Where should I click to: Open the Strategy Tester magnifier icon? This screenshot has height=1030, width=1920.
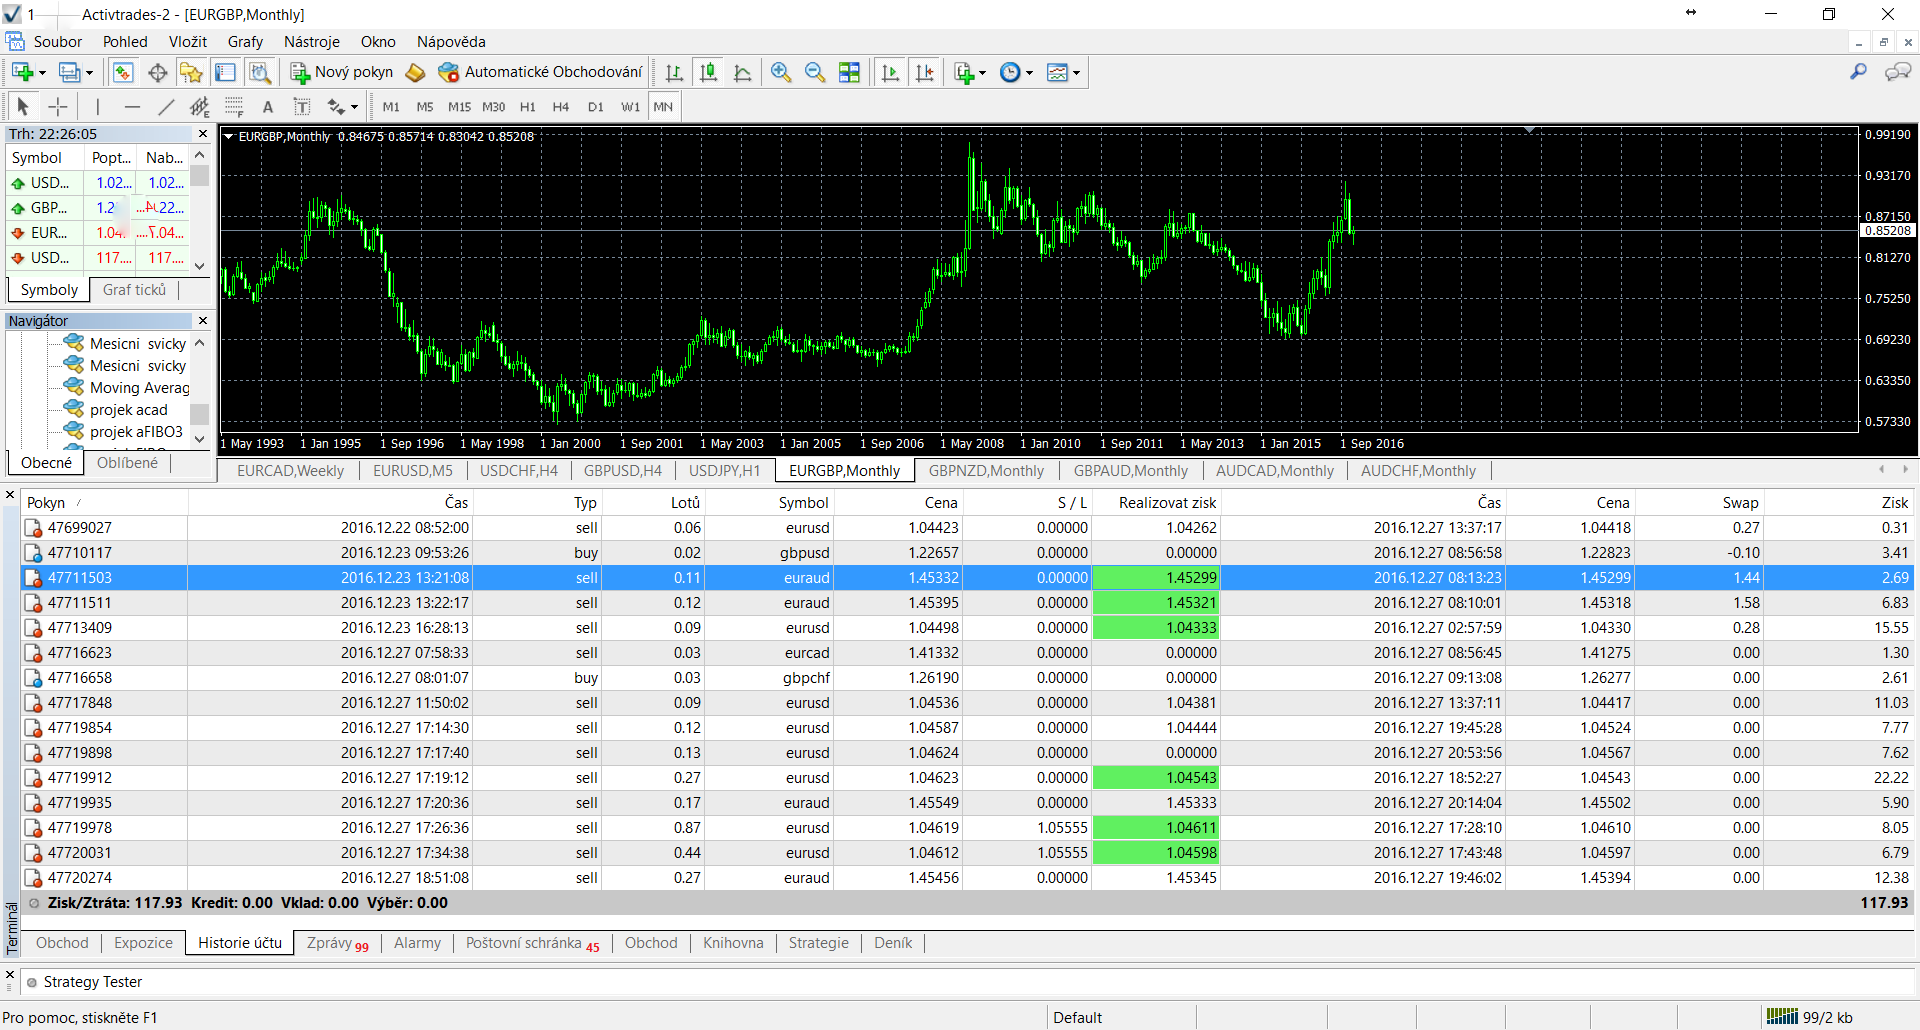(x=259, y=72)
